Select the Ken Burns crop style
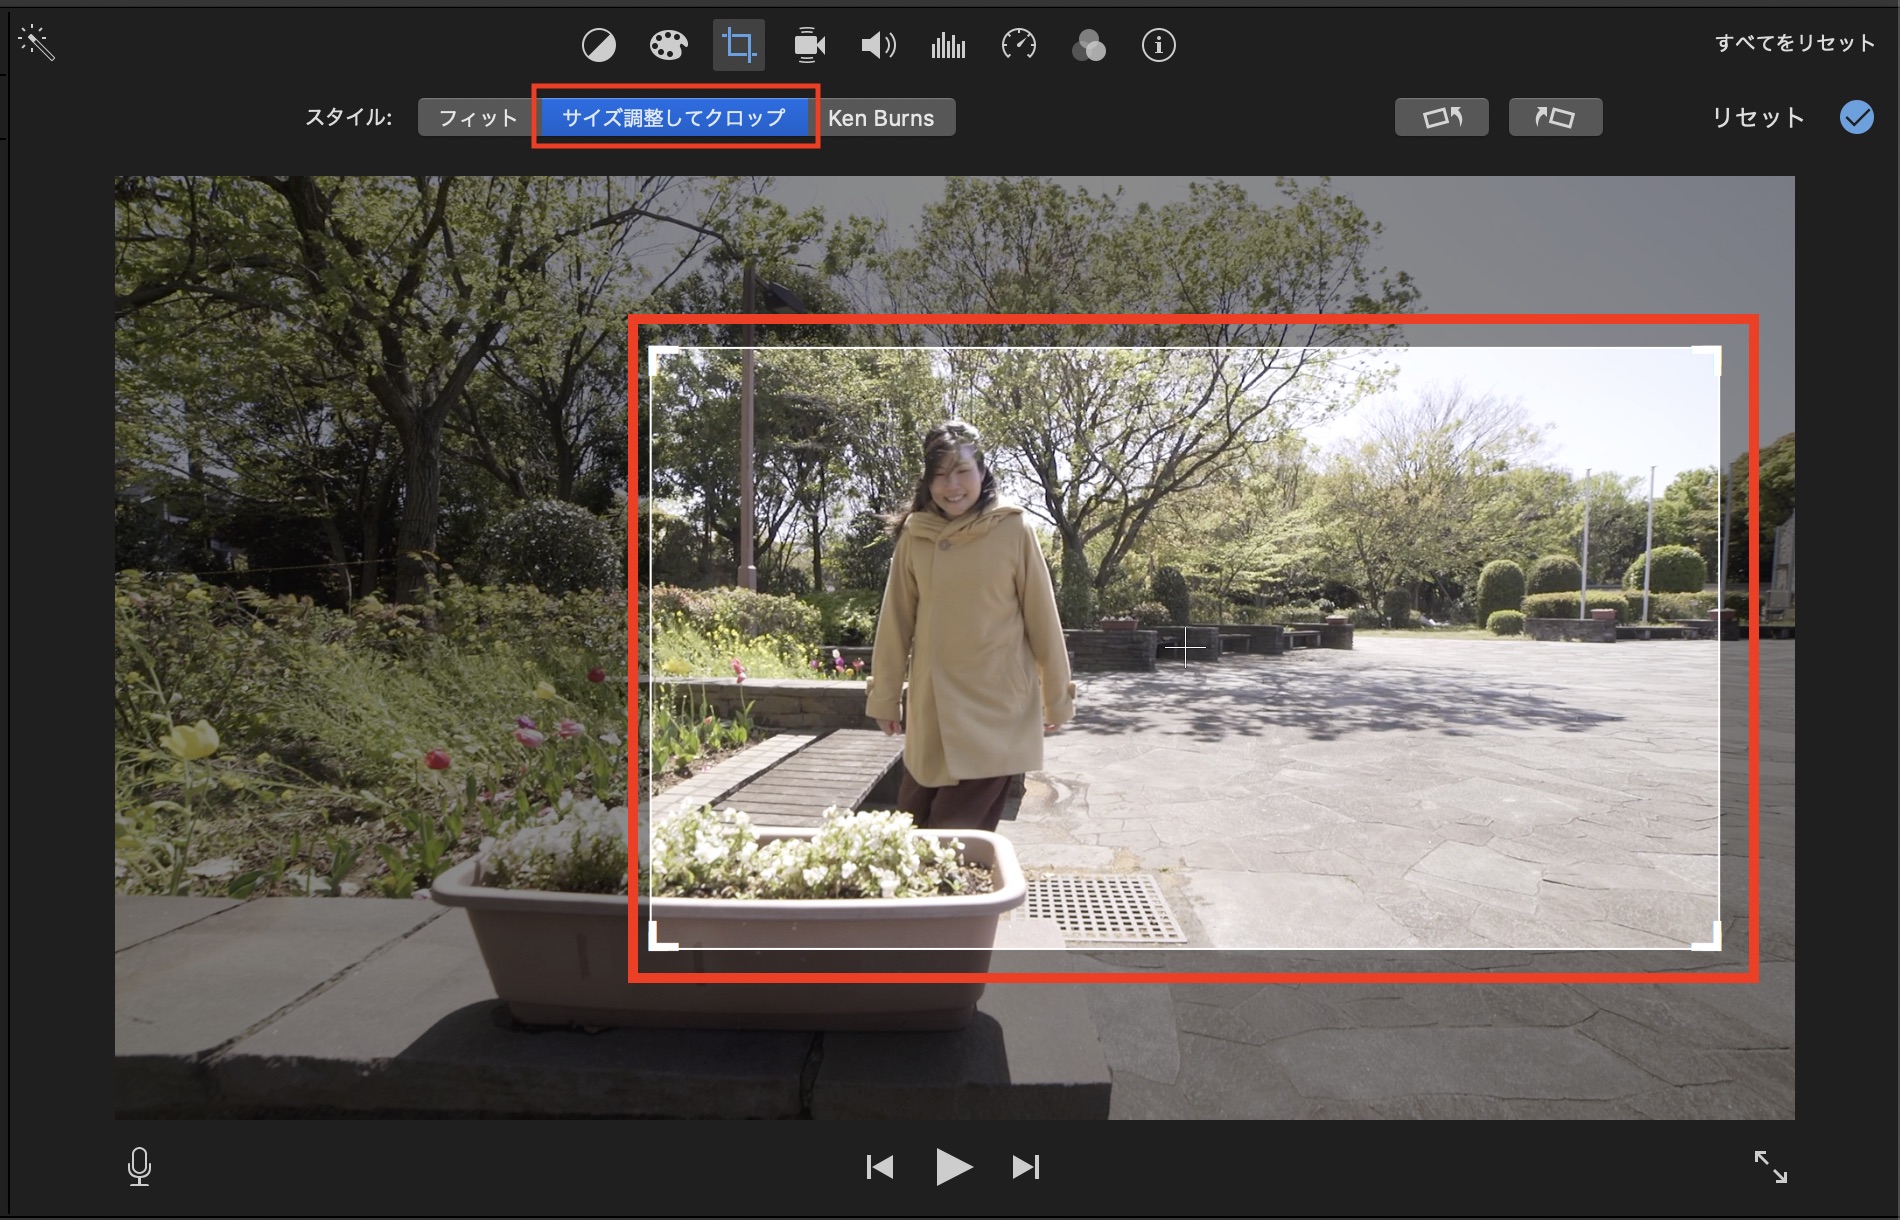 click(x=881, y=118)
